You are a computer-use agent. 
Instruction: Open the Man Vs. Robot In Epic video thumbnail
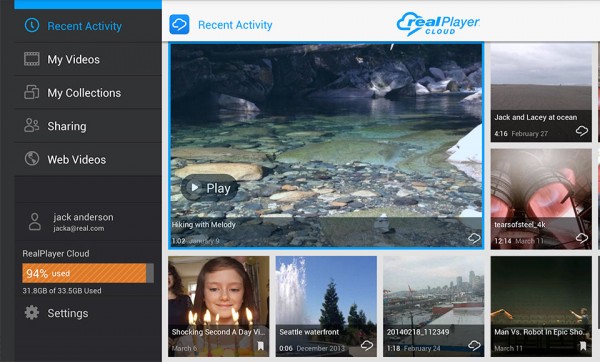pyautogui.click(x=541, y=306)
